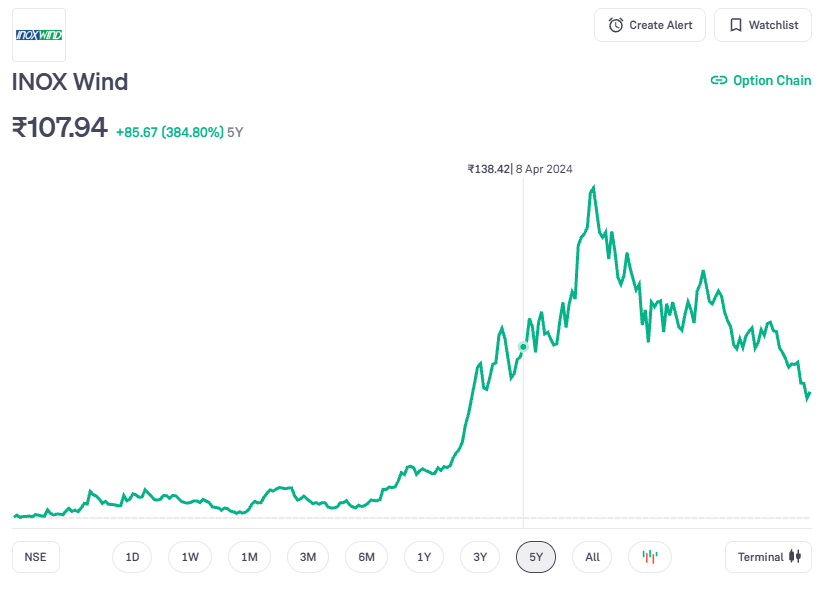Click the Watchlist bookmark icon

pos(735,25)
